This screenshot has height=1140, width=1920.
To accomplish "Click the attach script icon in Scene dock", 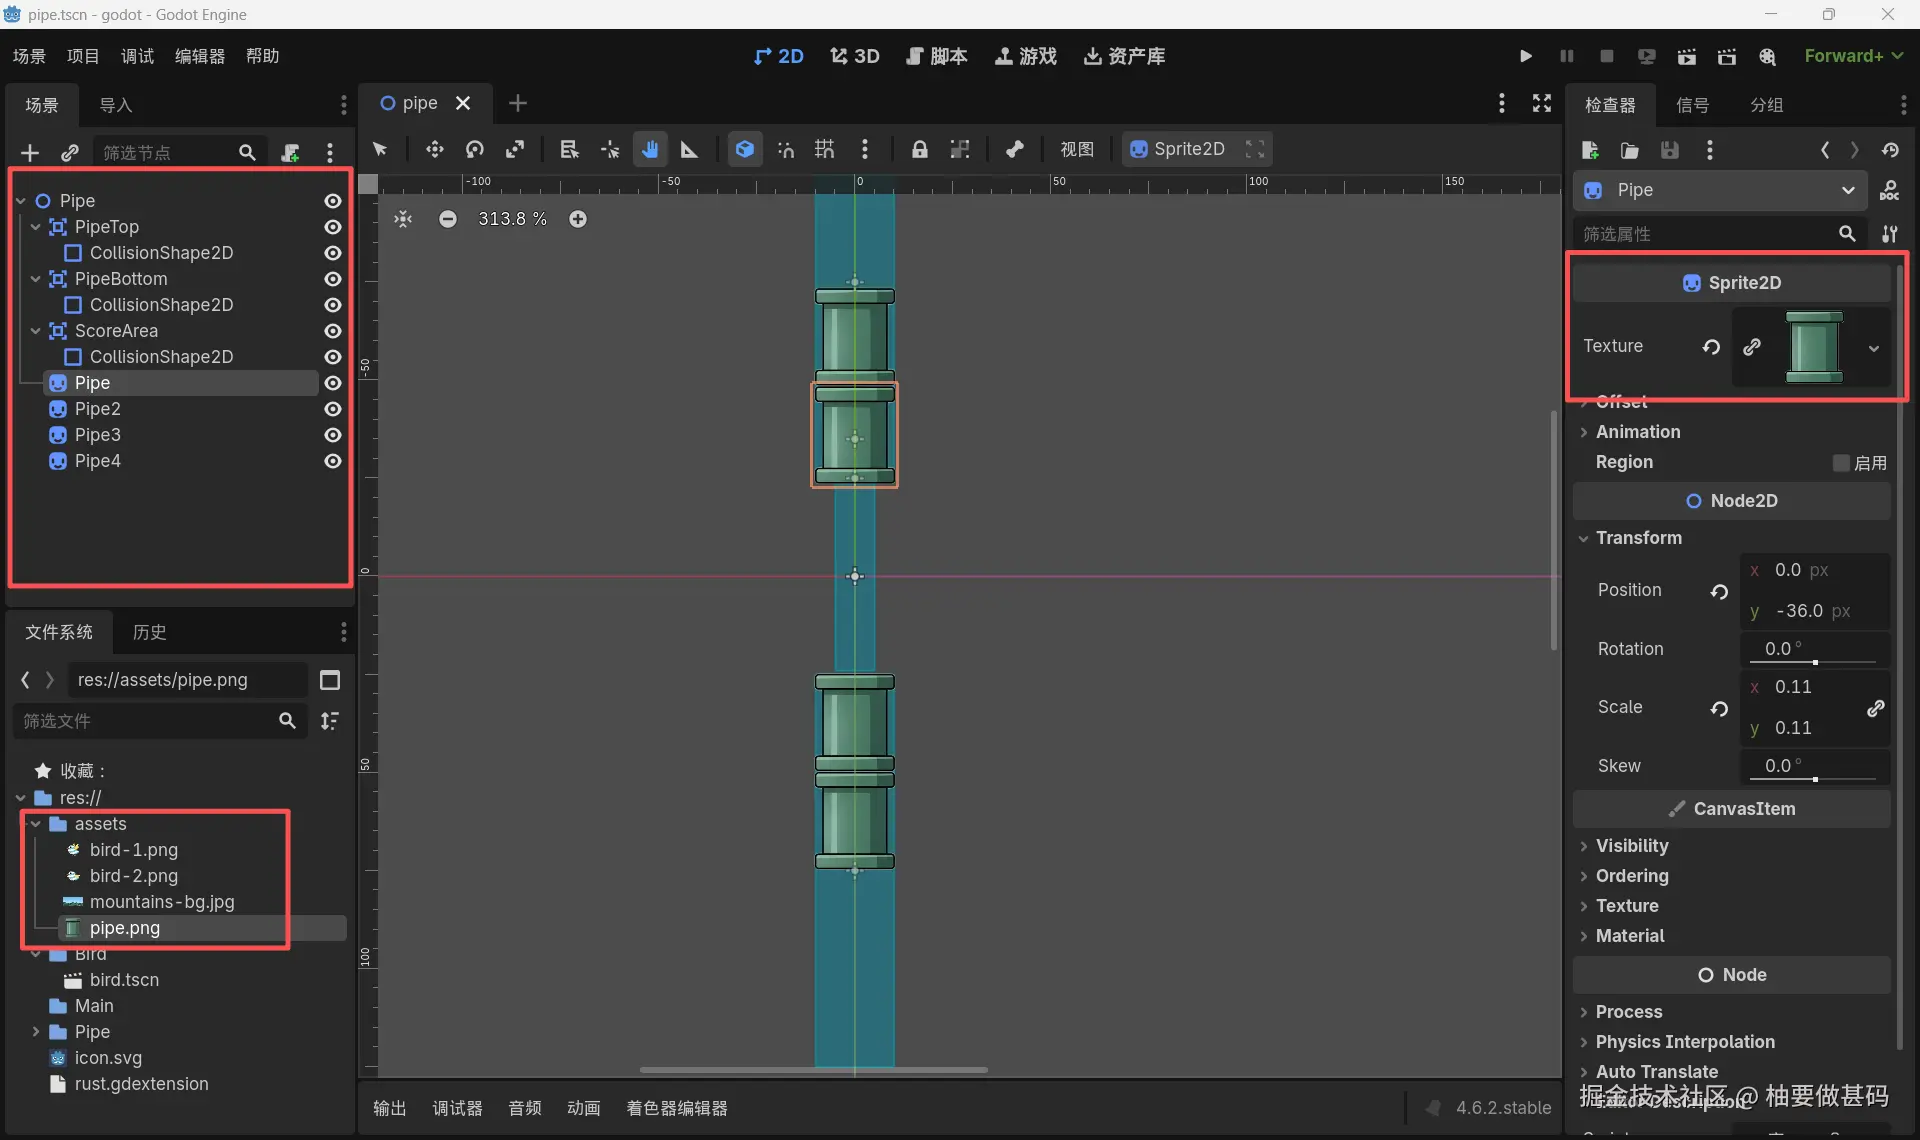I will pyautogui.click(x=290, y=152).
